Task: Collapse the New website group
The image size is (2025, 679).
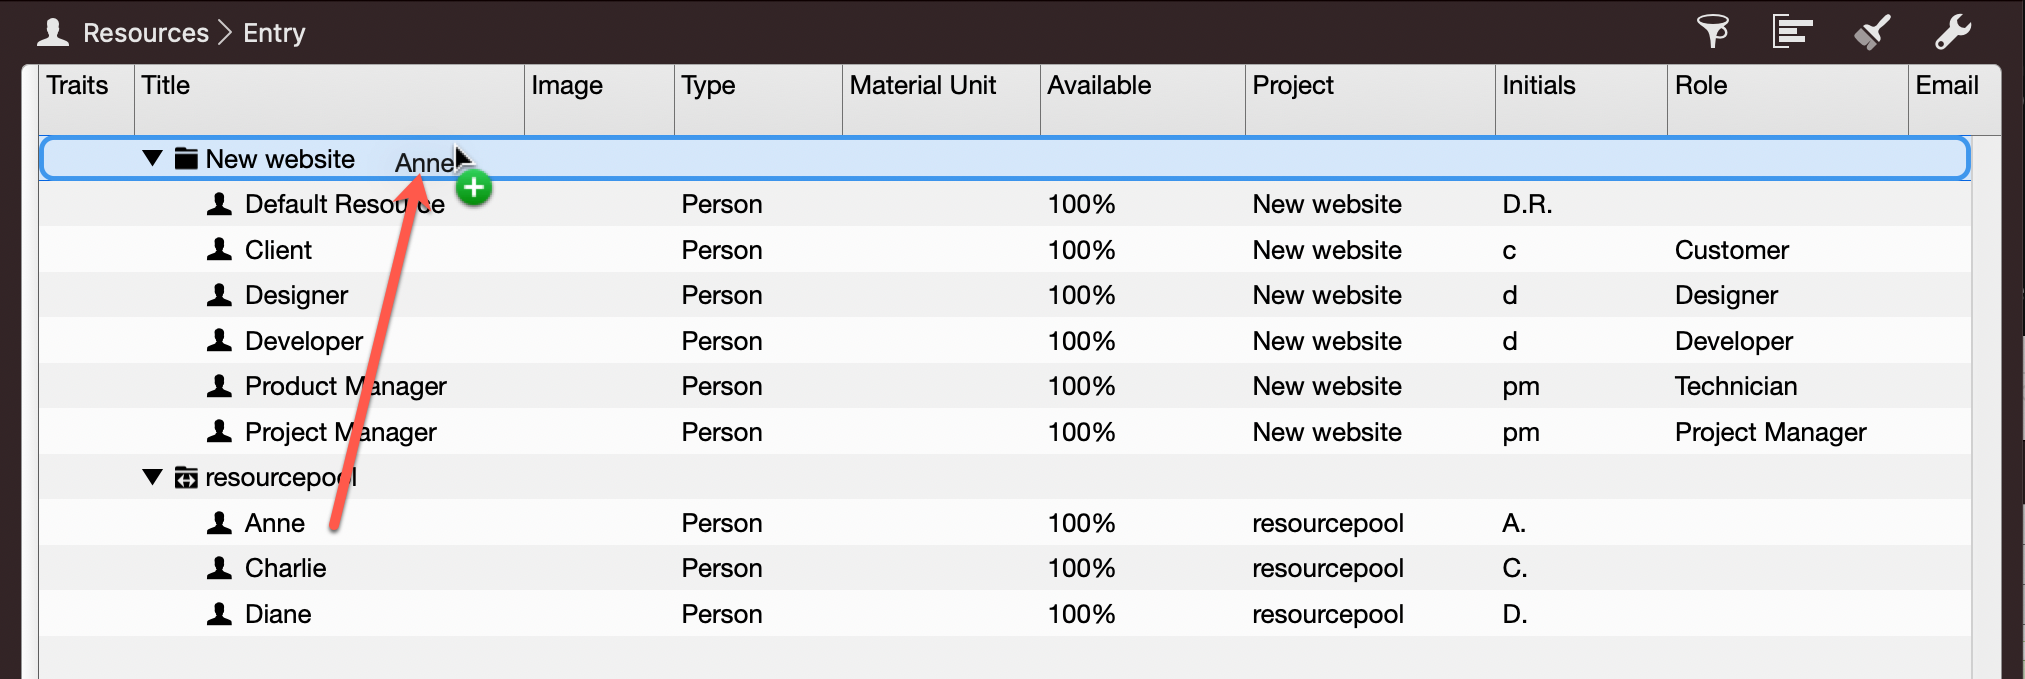Action: coord(152,159)
